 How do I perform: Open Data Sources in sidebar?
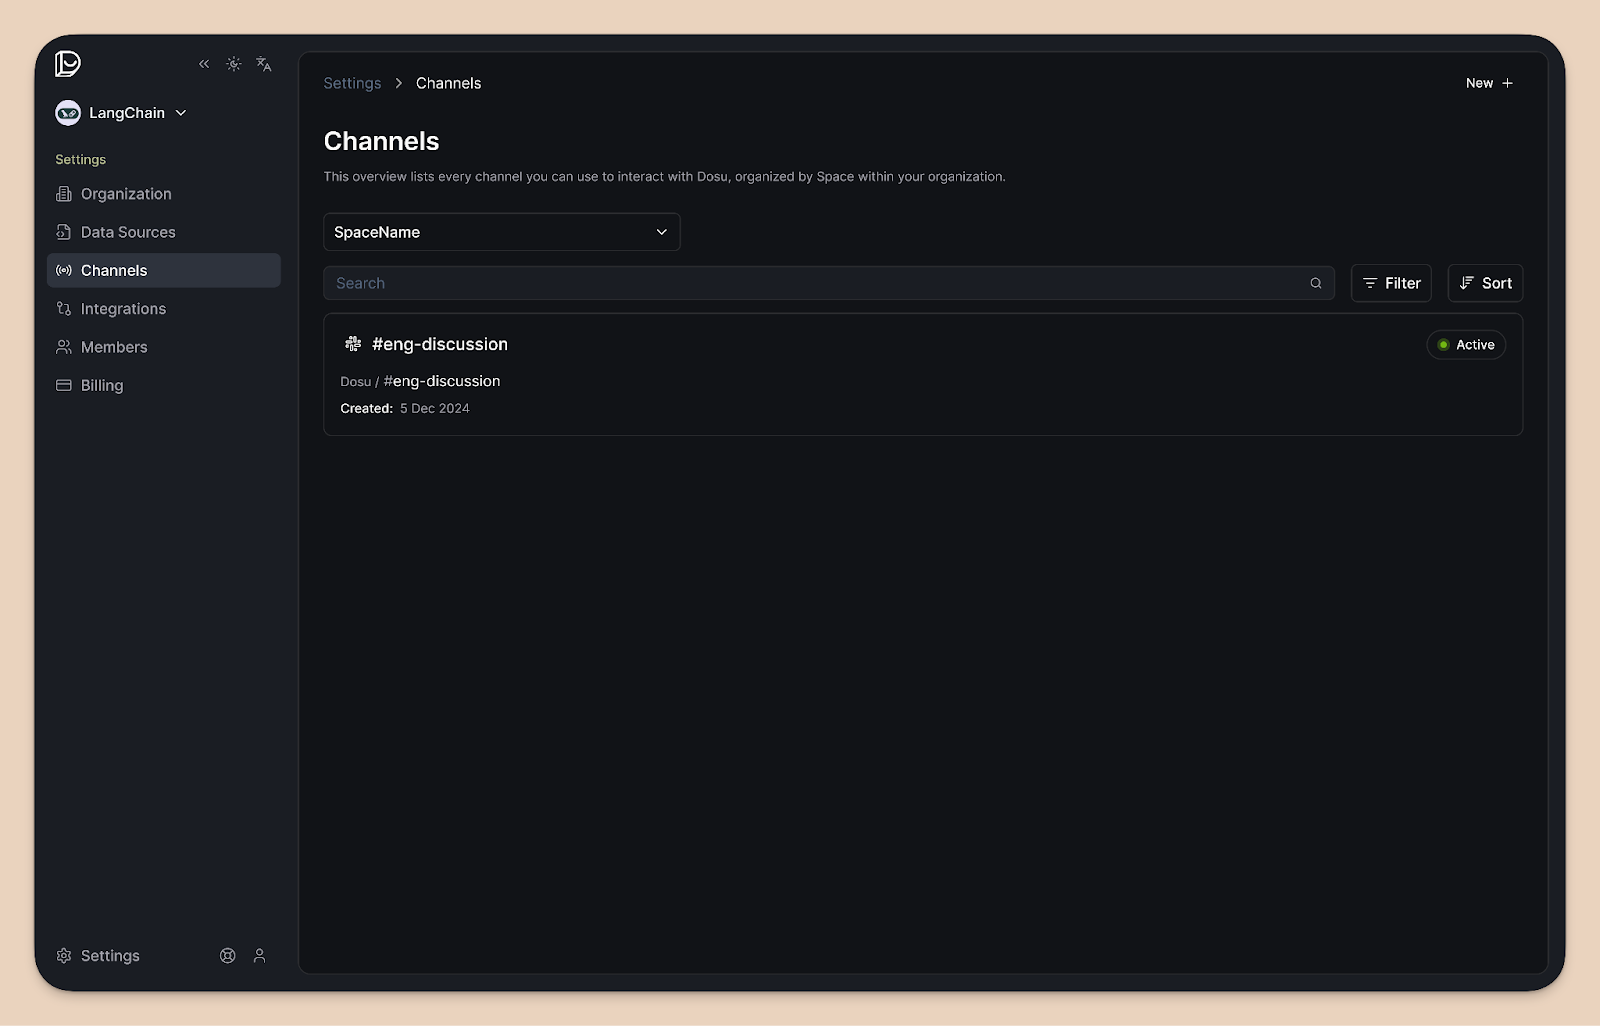[128, 232]
